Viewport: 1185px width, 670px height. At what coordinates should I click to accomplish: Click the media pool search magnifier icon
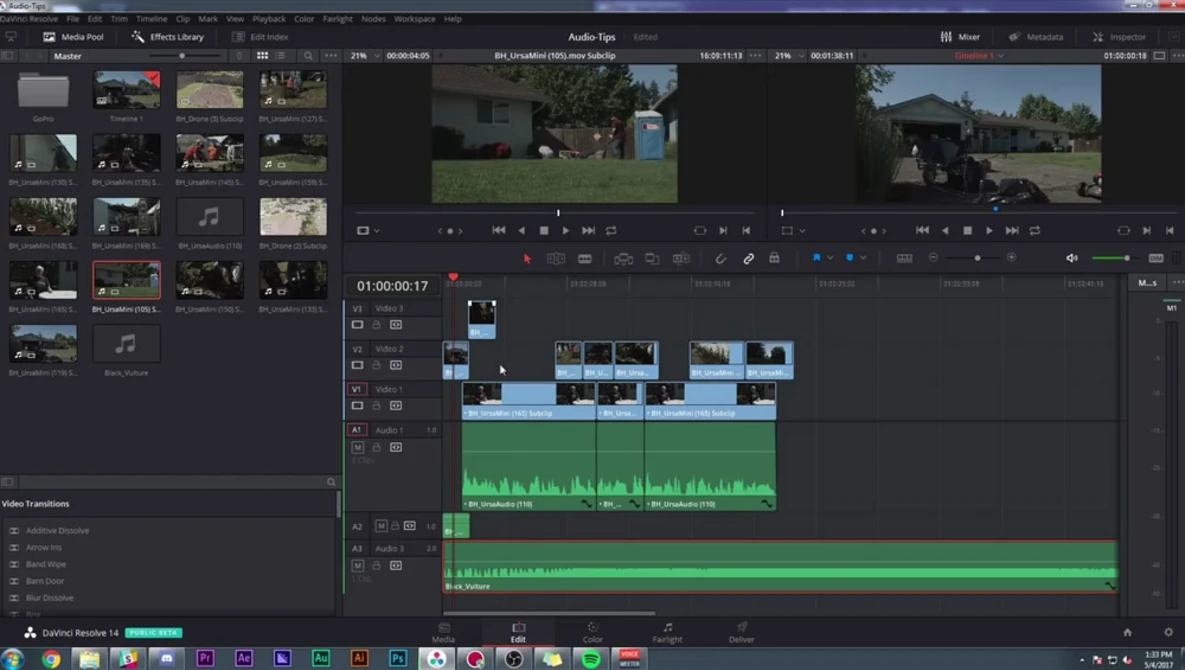click(308, 55)
